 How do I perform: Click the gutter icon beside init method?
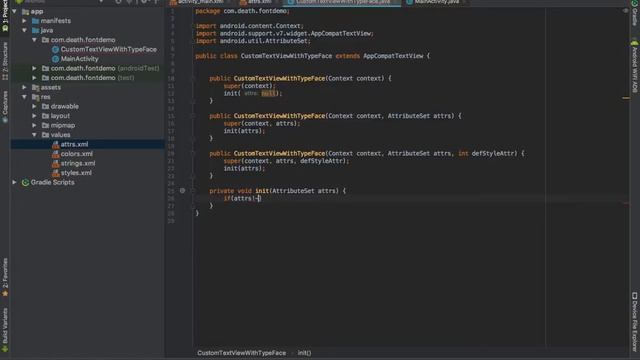182,191
